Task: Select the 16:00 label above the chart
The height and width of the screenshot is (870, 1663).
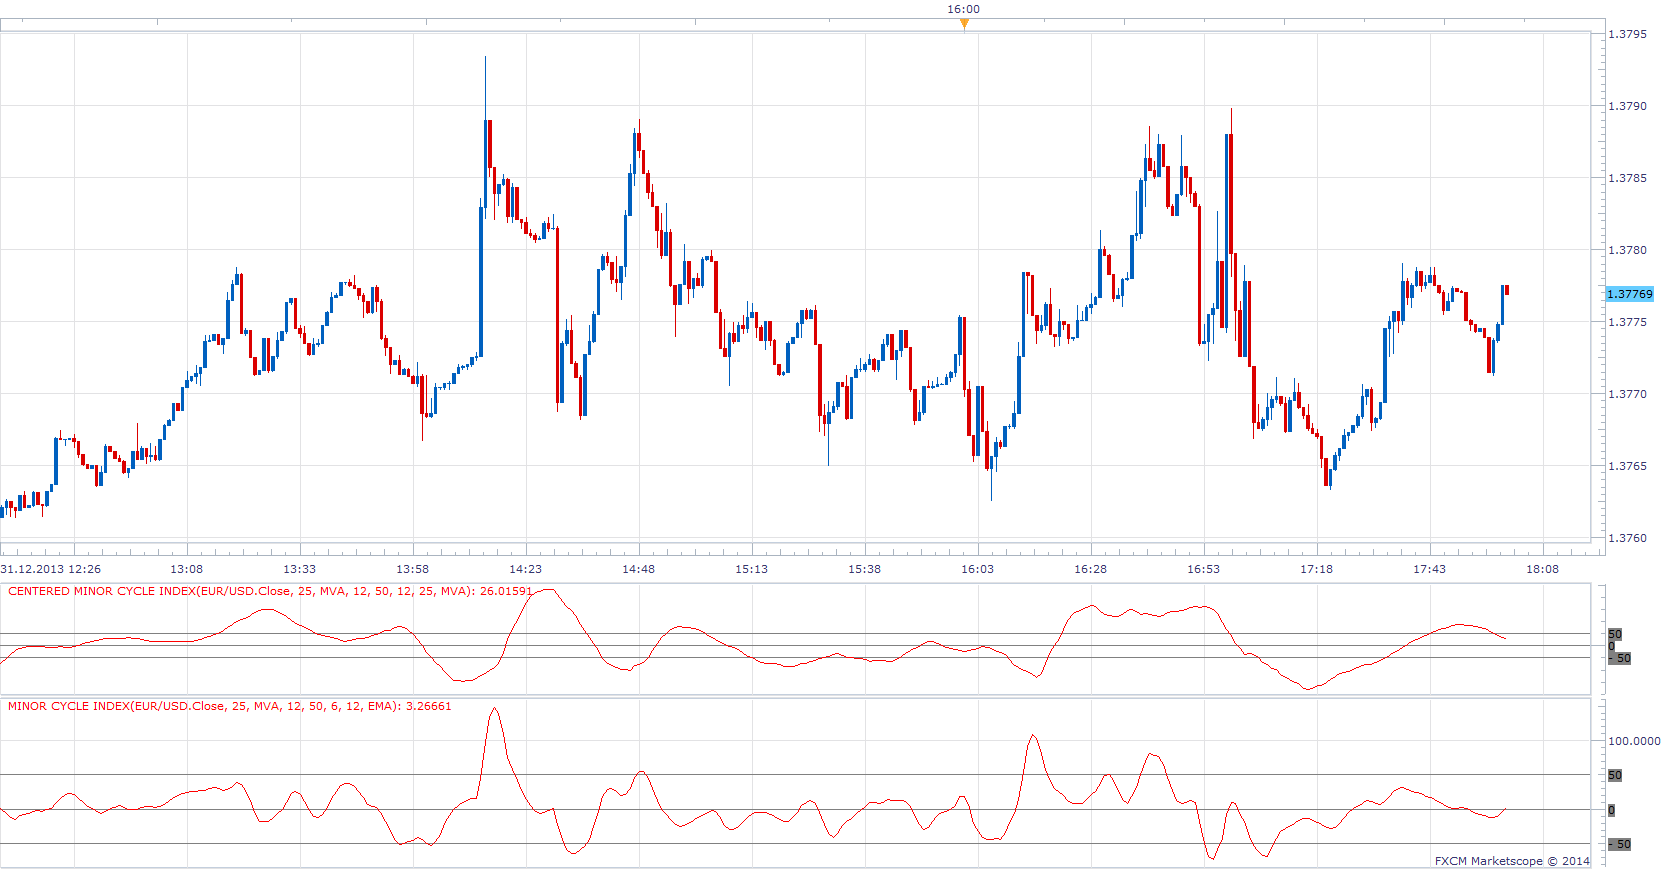Action: click(x=964, y=9)
